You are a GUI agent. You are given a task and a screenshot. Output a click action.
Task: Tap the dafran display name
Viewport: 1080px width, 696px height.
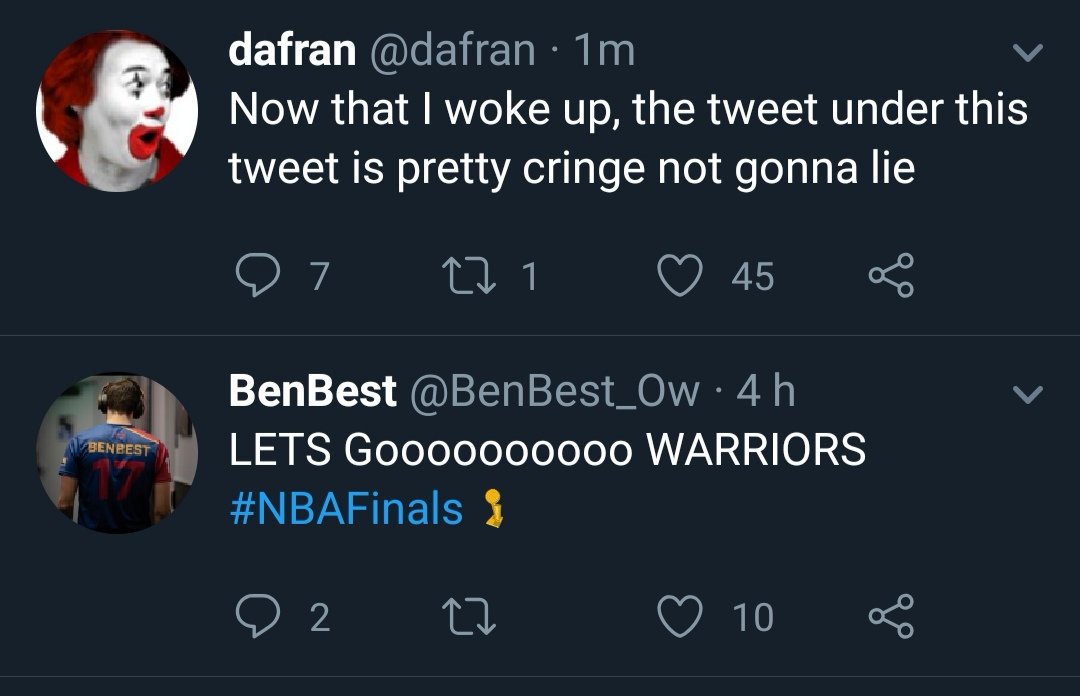pyautogui.click(x=292, y=50)
